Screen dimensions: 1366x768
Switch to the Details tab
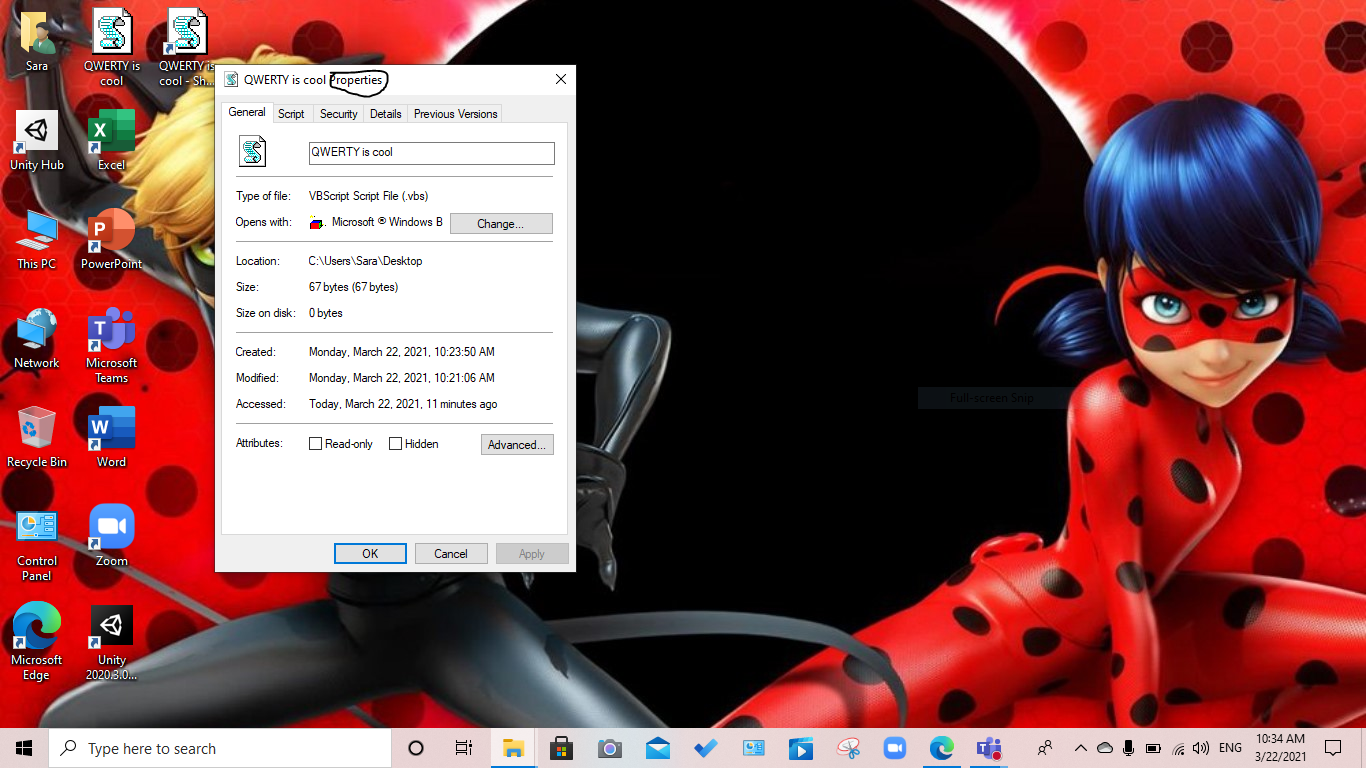[386, 114]
